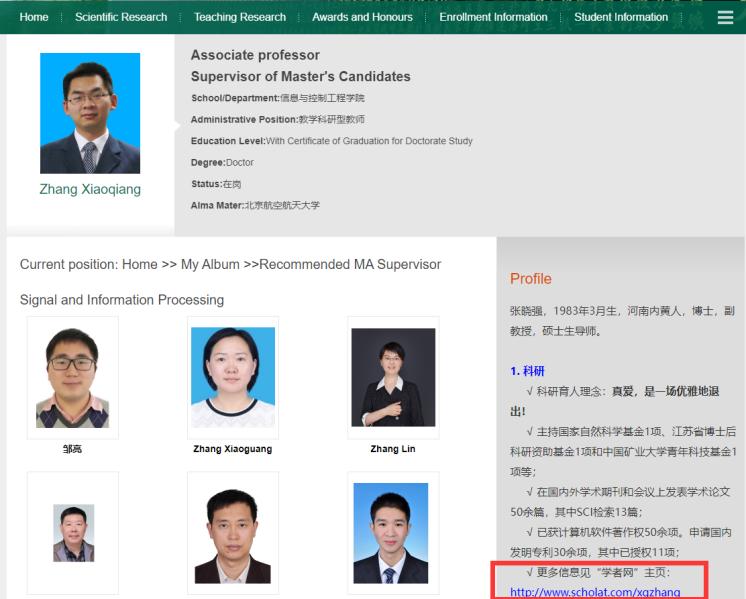
Task: Open the hamburger menu icon
Action: pos(725,17)
